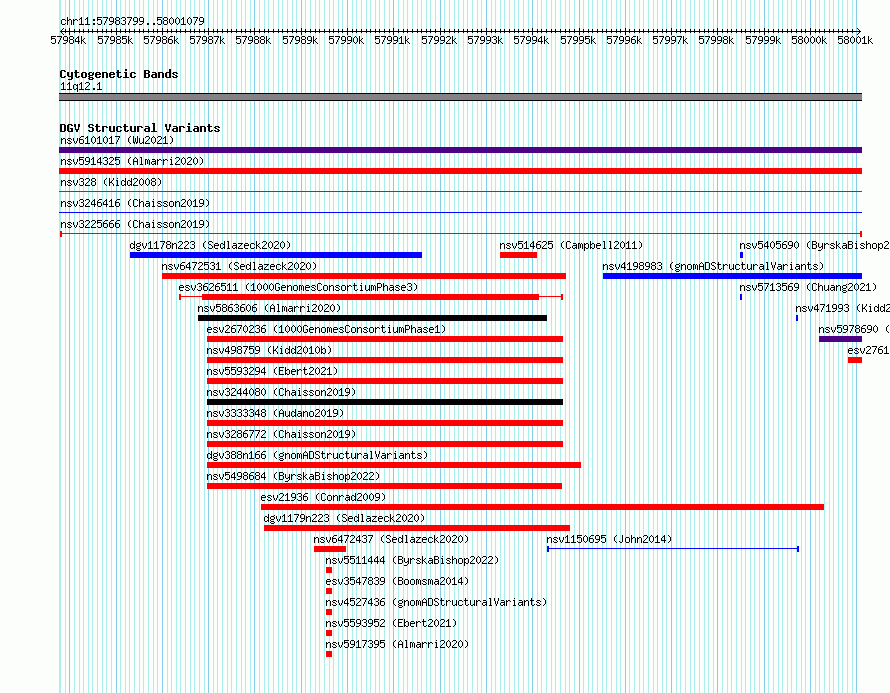This screenshot has height=693, width=890.
Task: Open nsv5593294 (Ebert2021) label
Action: [x=272, y=371]
